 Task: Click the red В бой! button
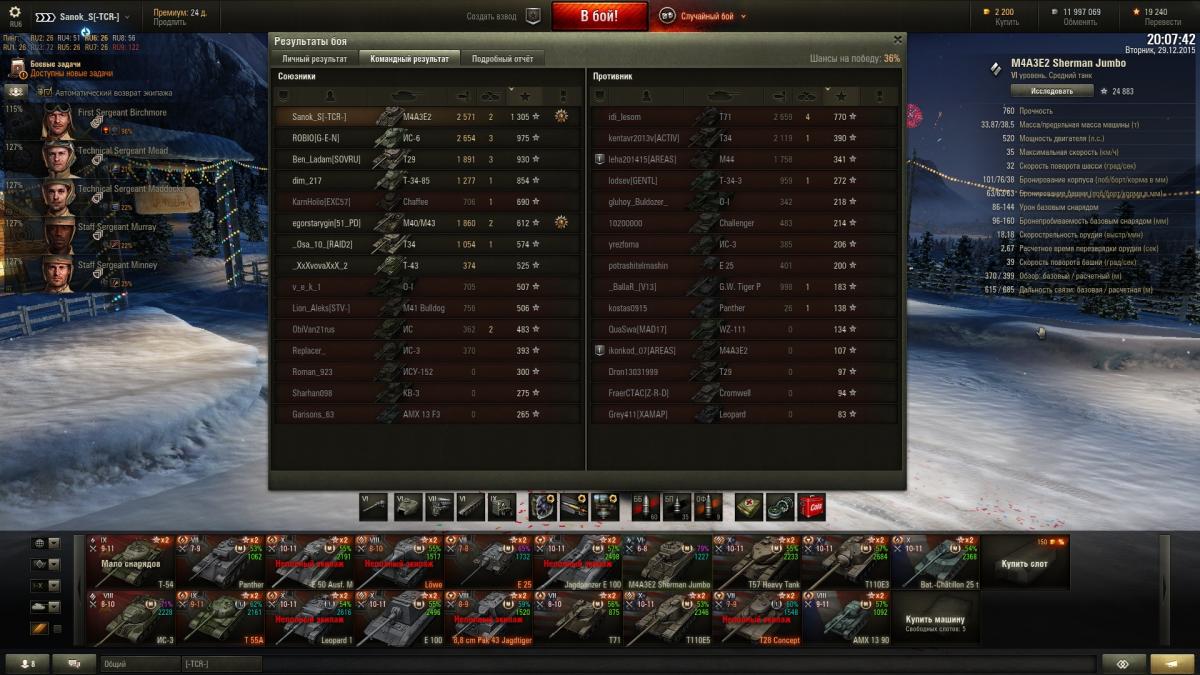point(599,16)
